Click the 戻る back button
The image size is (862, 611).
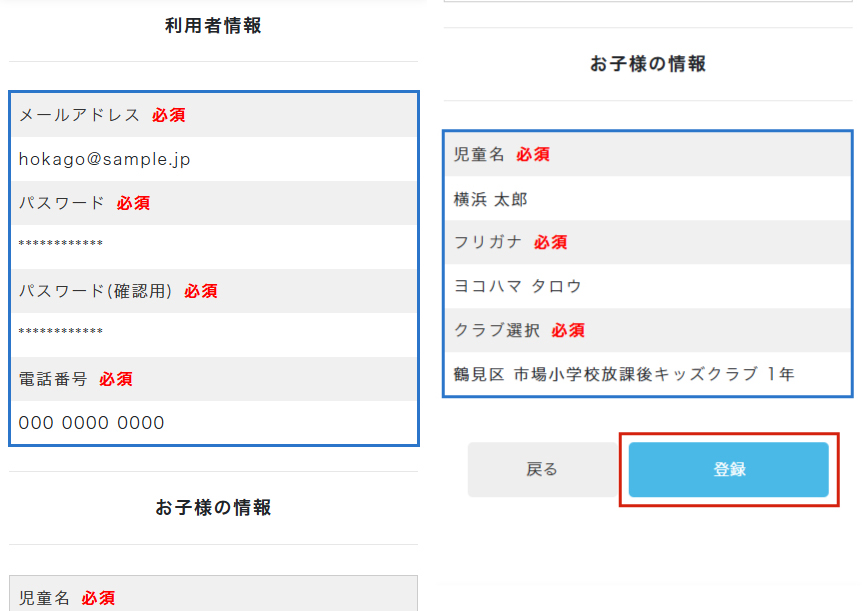point(542,469)
